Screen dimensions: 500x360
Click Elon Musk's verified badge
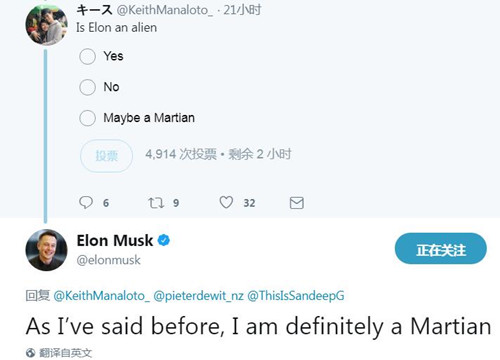click(x=164, y=240)
